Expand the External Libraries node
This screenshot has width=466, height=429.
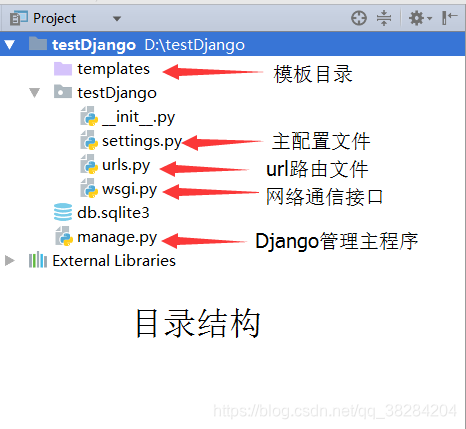pyautogui.click(x=10, y=260)
